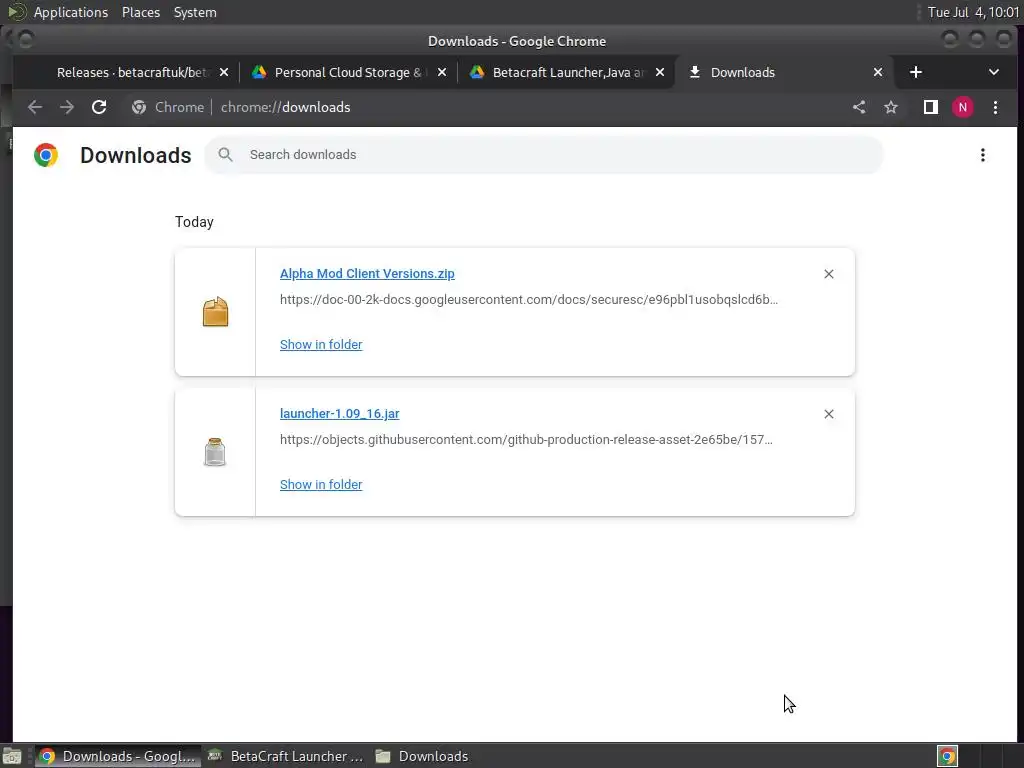Click the zip archive file icon
Image resolution: width=1024 pixels, height=768 pixels.
(215, 312)
